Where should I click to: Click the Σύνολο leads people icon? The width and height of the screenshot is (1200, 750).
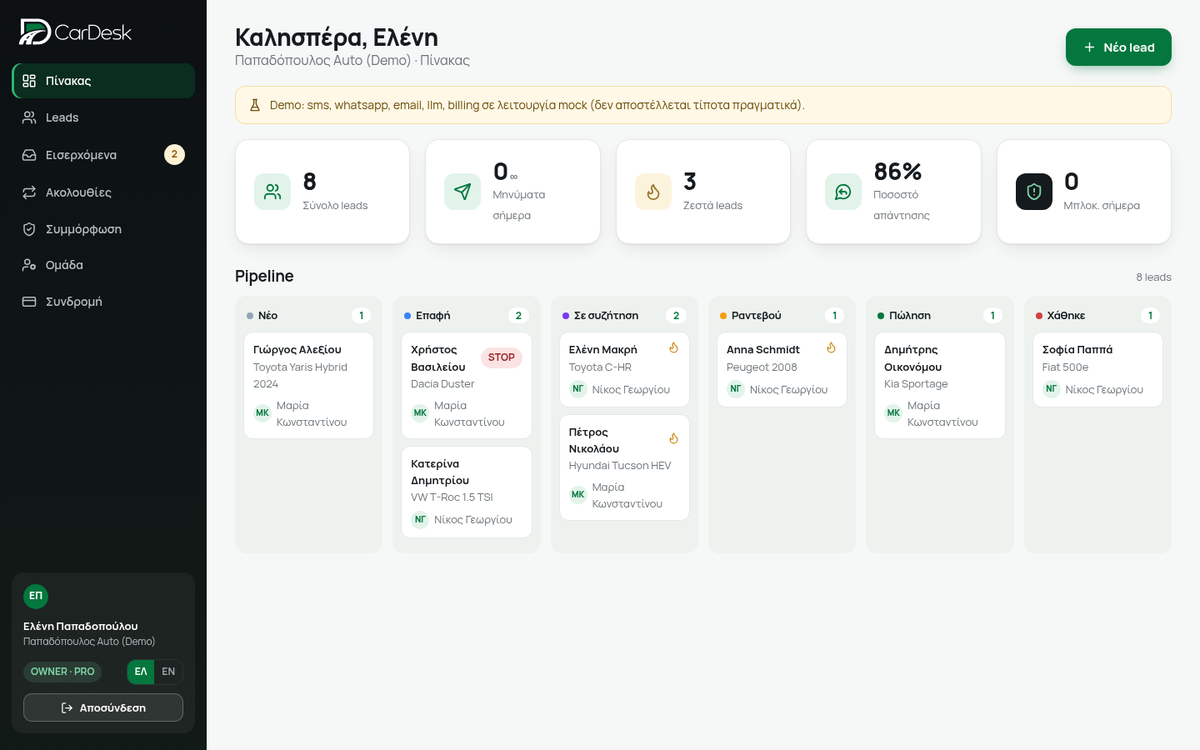(x=272, y=192)
